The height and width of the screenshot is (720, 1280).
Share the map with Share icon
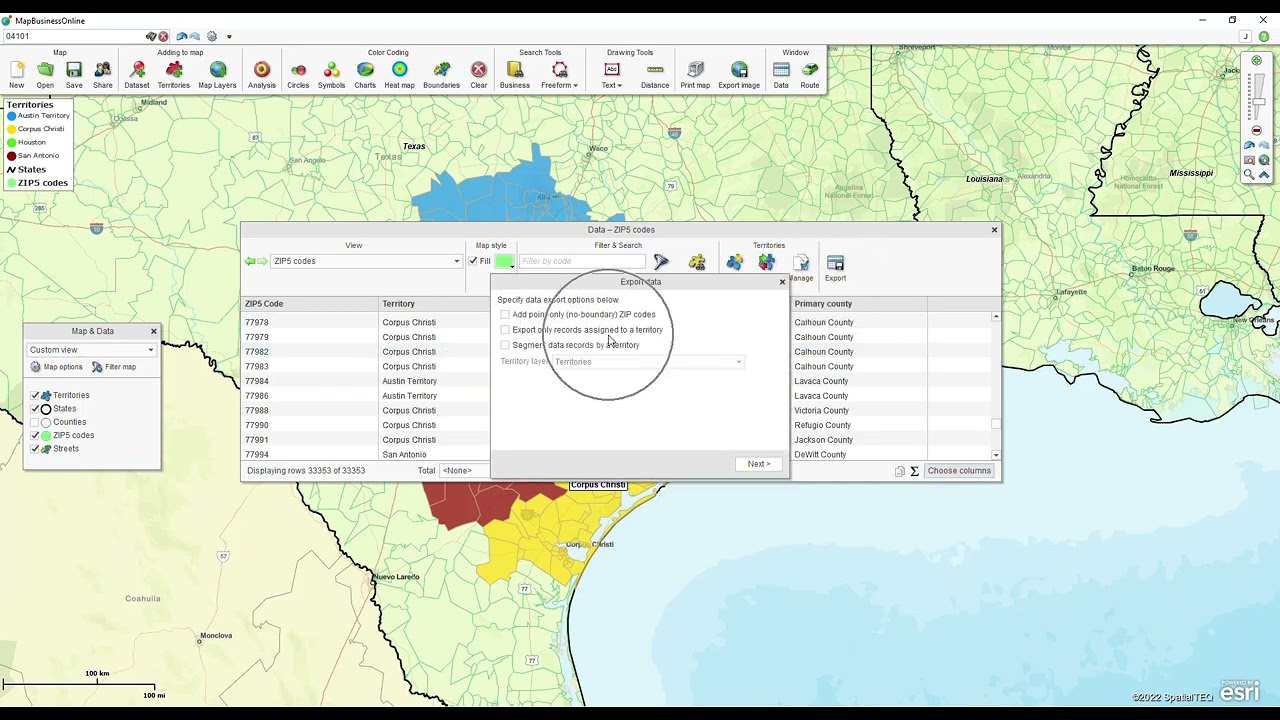pyautogui.click(x=103, y=74)
